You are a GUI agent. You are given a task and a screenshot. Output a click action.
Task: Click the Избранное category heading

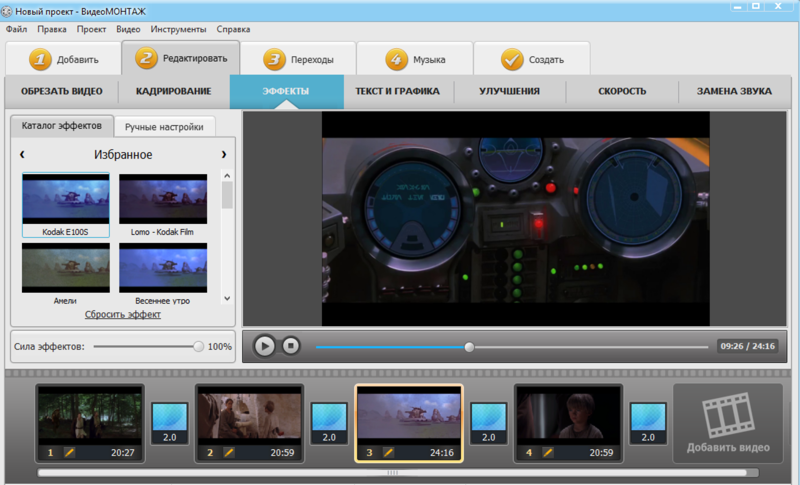[123, 155]
